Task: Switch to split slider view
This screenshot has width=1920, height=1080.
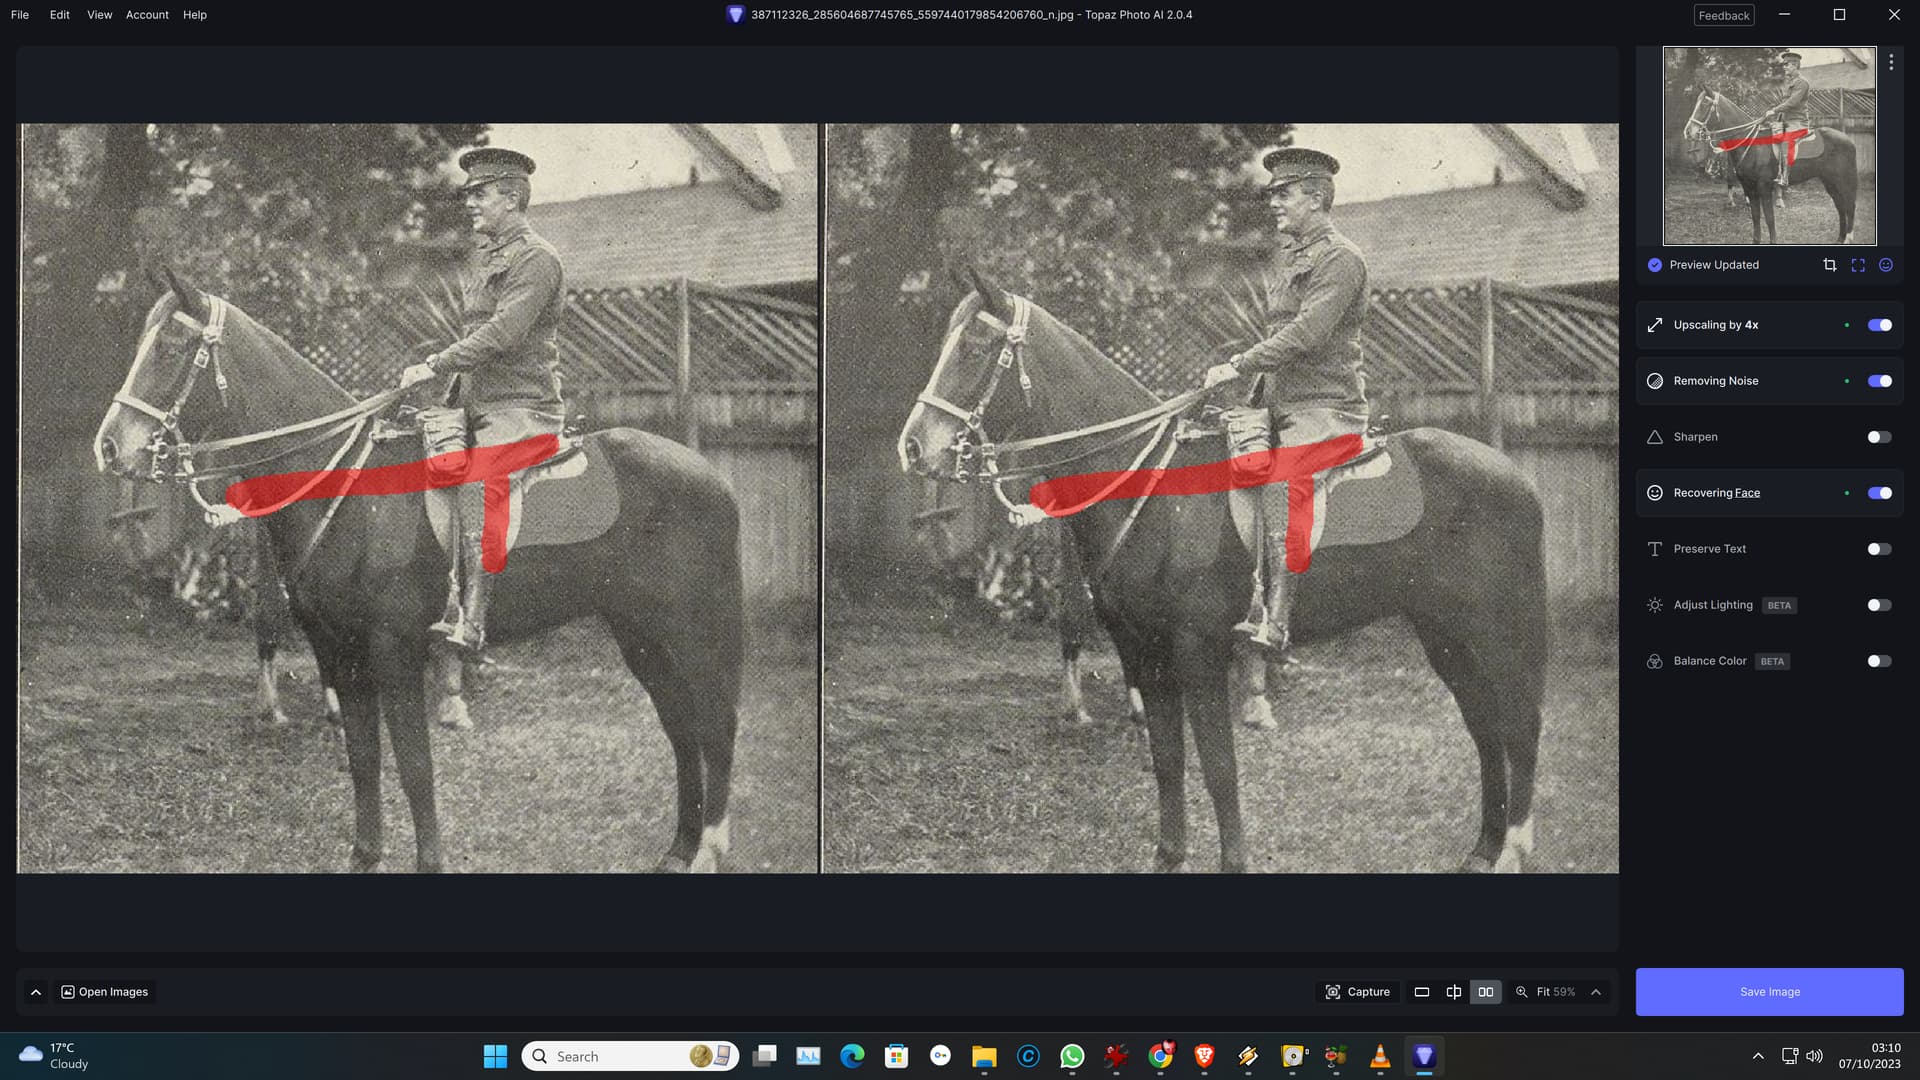Action: 1453,992
